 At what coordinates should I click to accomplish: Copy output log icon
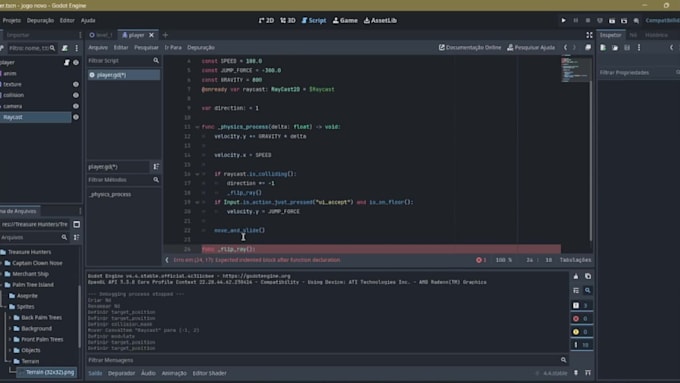(588, 276)
